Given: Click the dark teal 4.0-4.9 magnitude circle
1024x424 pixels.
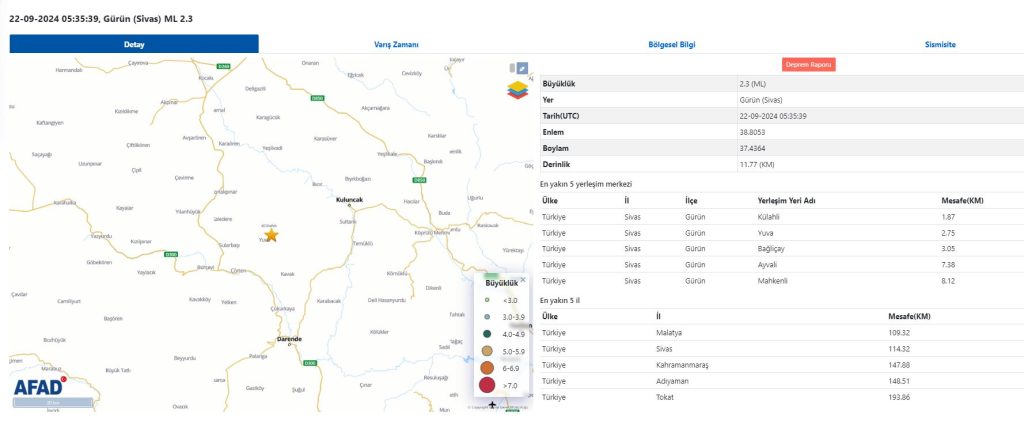Looking at the screenshot, I should tap(487, 333).
